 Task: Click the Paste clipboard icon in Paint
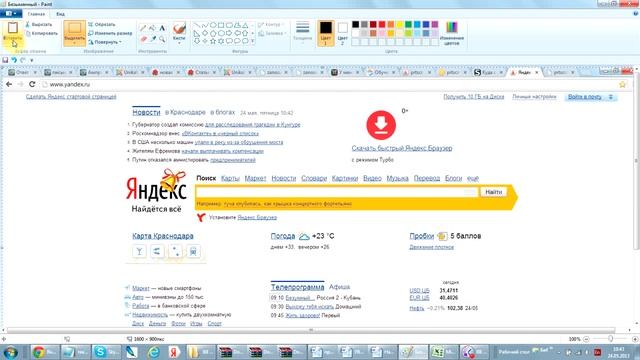[x=13, y=28]
